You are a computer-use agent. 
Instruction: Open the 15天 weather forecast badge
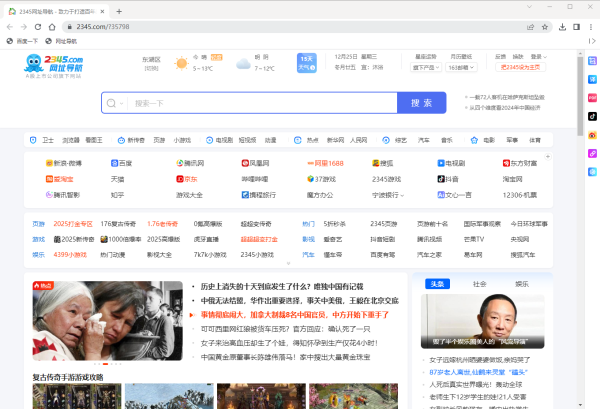pyautogui.click(x=307, y=63)
